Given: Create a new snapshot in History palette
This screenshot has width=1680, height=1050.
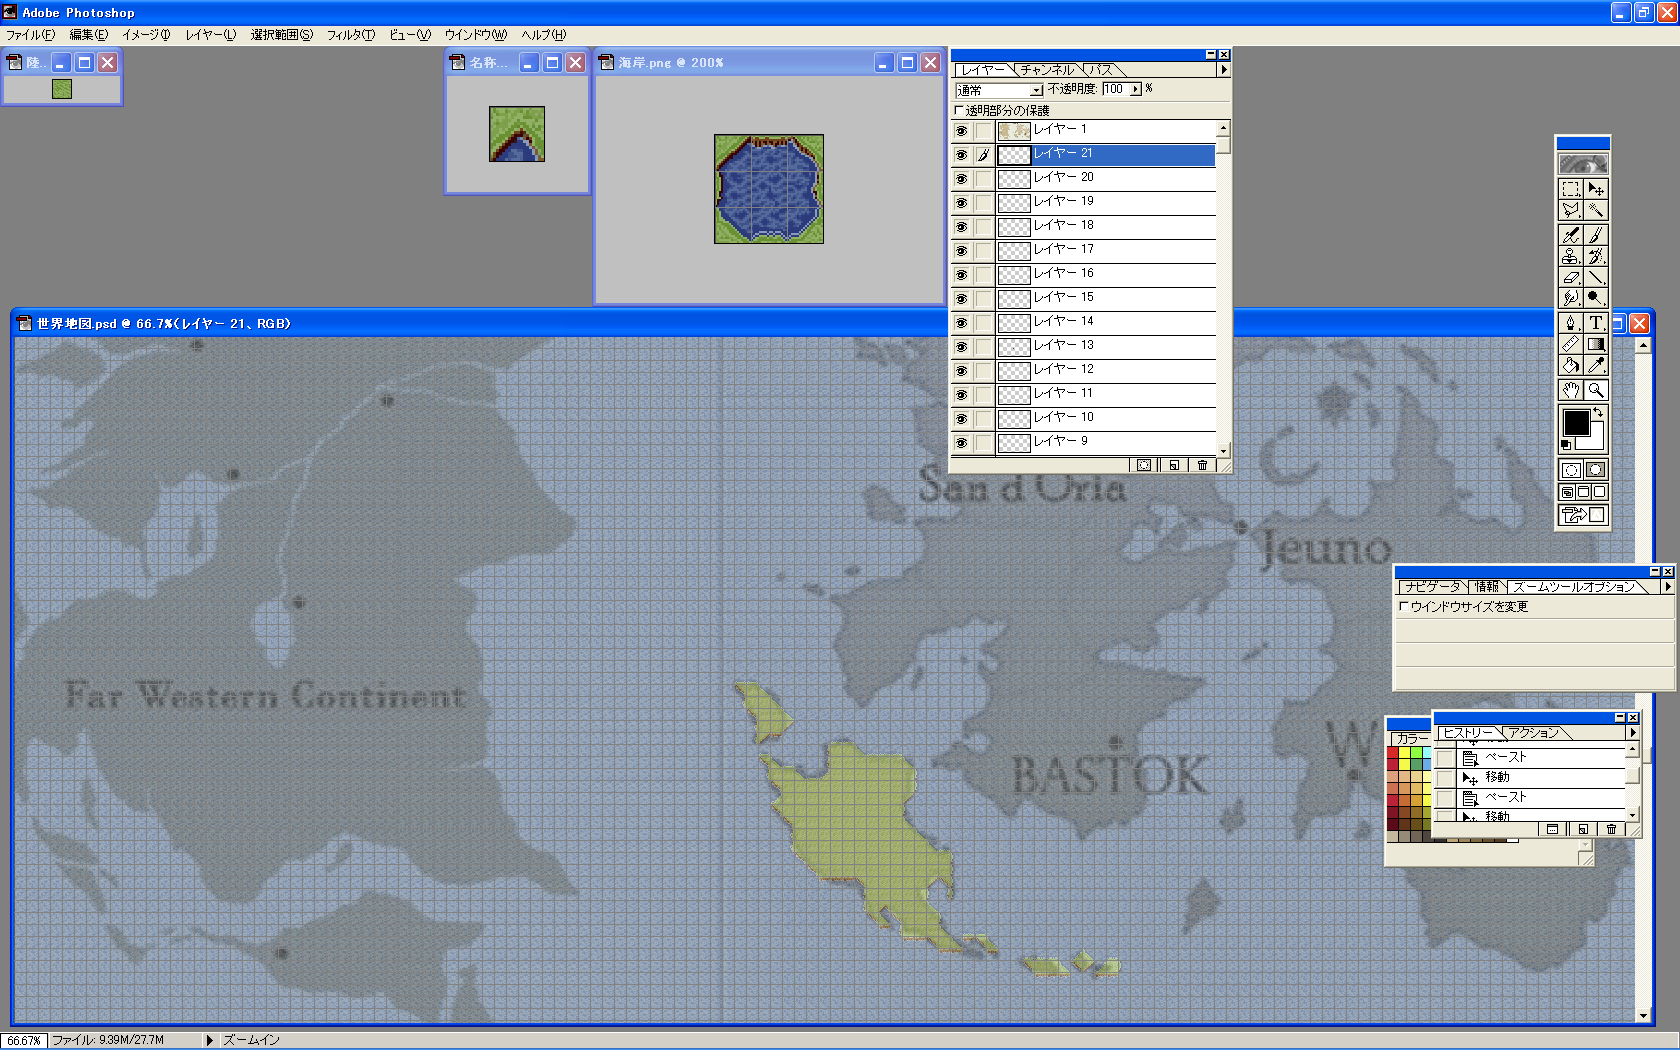Looking at the screenshot, I should tap(1582, 829).
